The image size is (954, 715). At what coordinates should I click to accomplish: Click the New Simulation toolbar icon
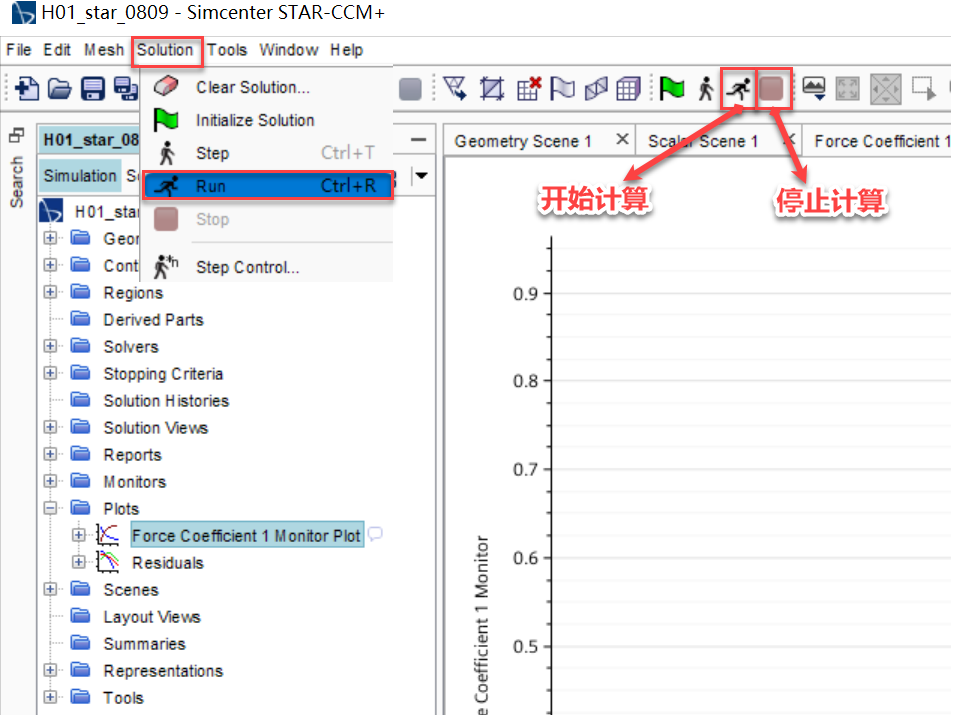pos(27,89)
